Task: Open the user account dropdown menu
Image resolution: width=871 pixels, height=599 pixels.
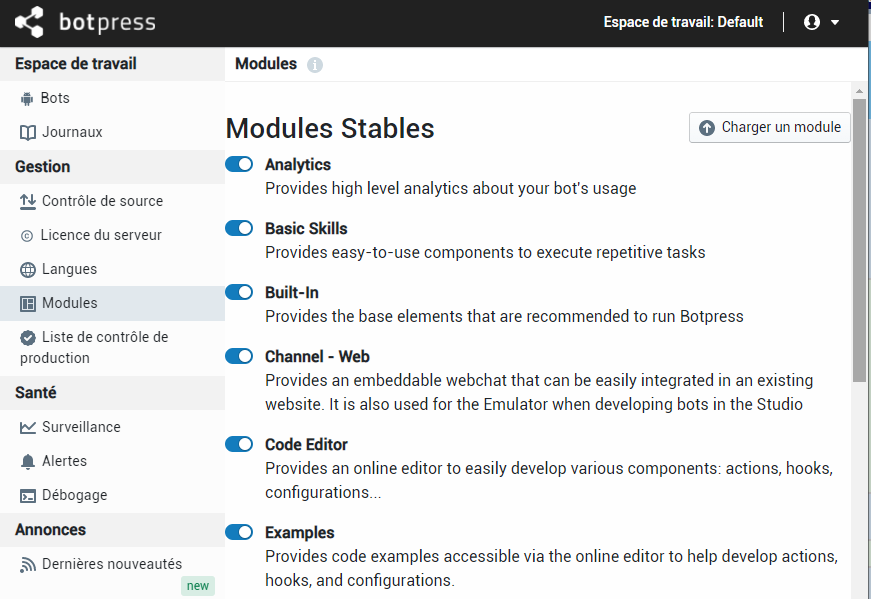Action: pos(821,22)
